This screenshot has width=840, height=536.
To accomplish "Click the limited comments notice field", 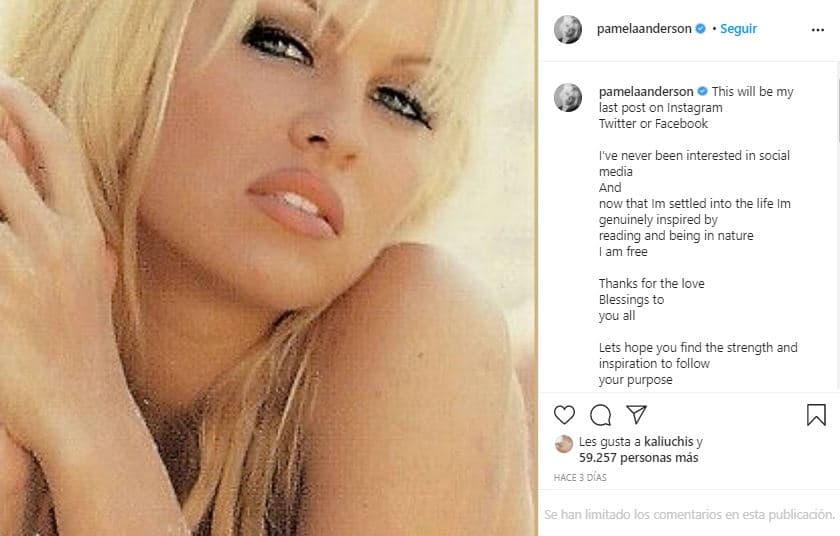I will [x=689, y=515].
